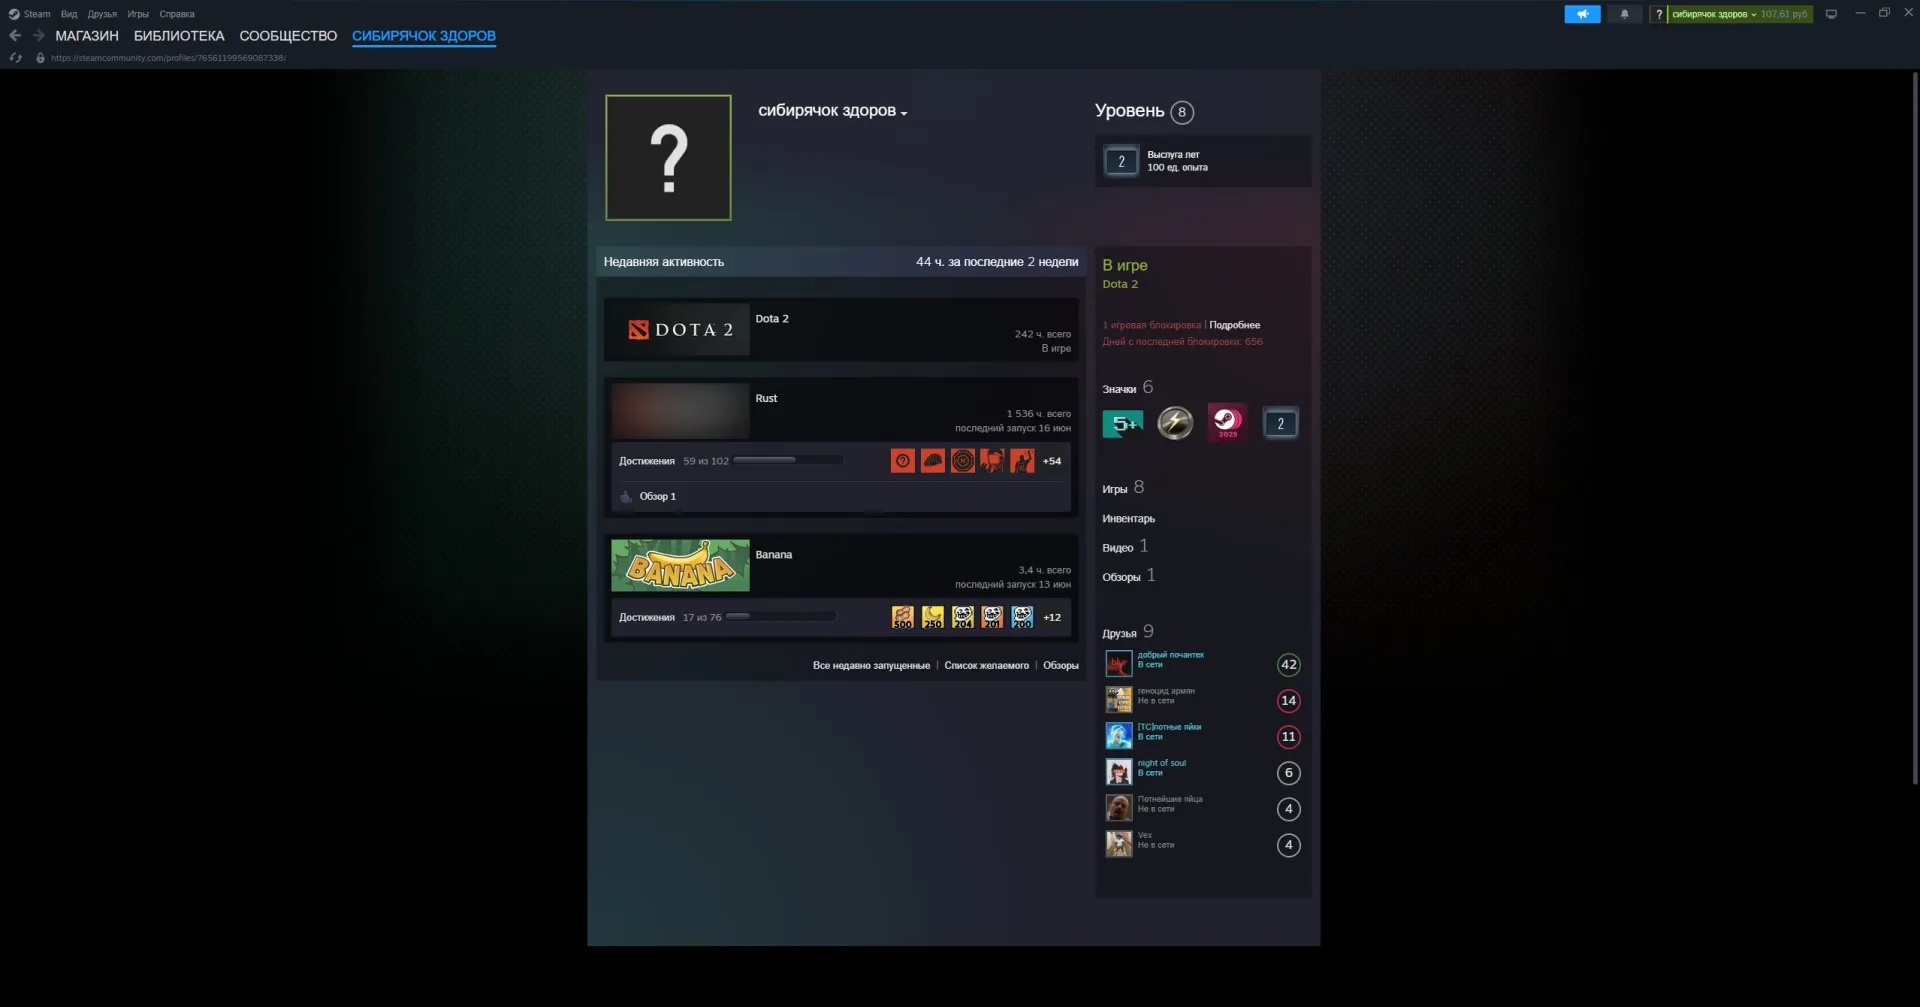This screenshot has height=1007, width=1920.
Task: Open Список желаемого link
Action: (986, 666)
